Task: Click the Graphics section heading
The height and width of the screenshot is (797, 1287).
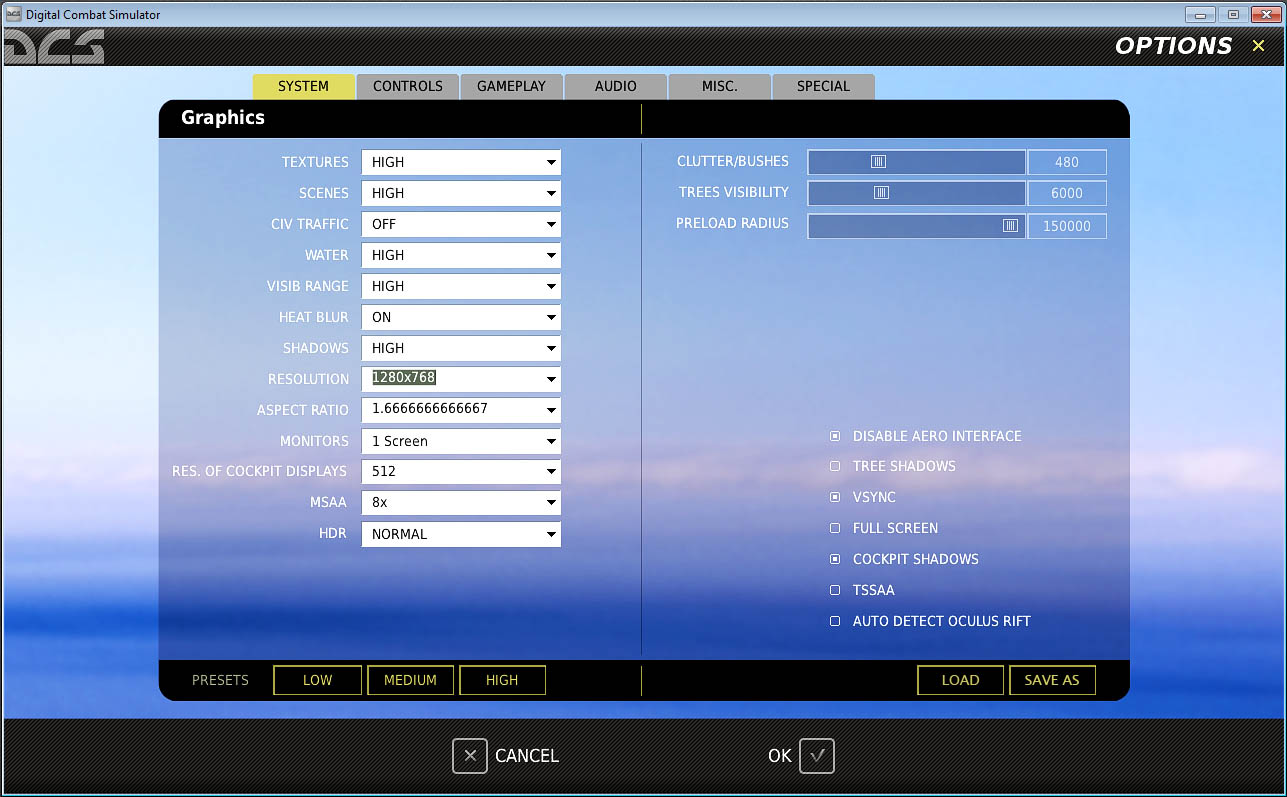Action: tap(223, 117)
